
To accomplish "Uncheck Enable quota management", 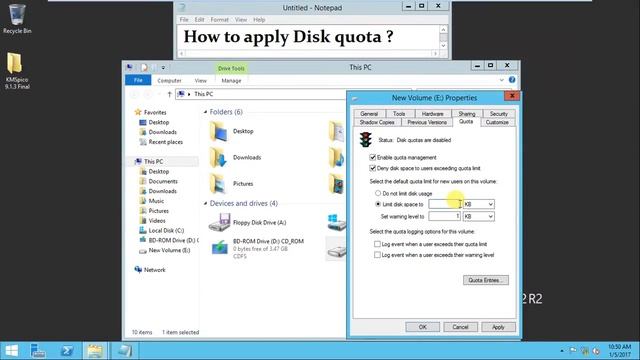I will click(x=372, y=158).
